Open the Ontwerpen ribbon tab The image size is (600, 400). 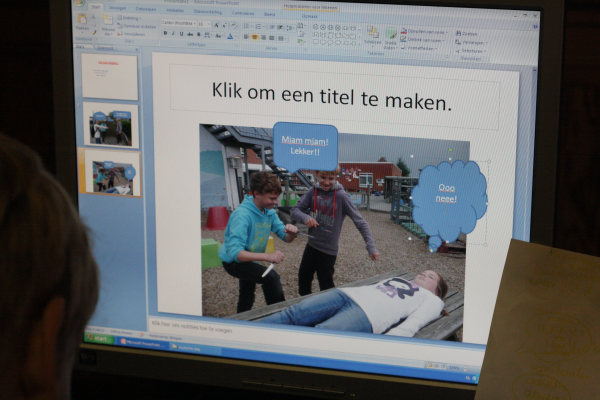145,9
